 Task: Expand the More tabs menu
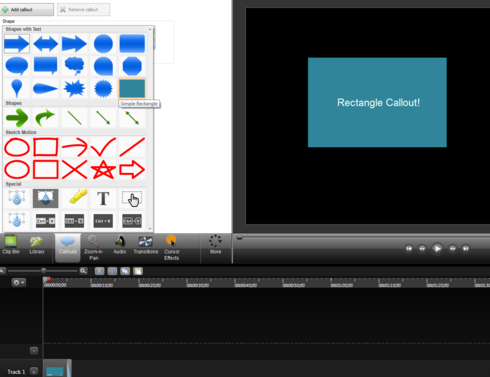point(215,245)
